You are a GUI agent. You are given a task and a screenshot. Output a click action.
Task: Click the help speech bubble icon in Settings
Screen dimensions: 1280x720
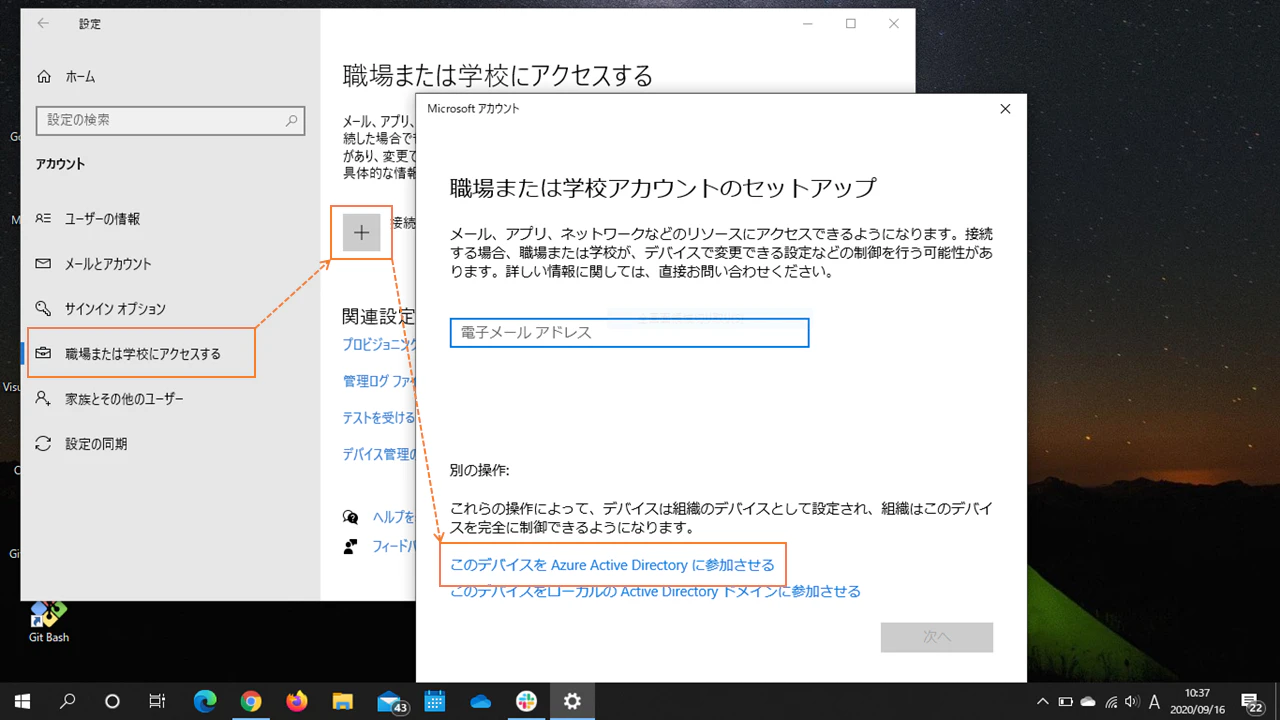point(351,517)
